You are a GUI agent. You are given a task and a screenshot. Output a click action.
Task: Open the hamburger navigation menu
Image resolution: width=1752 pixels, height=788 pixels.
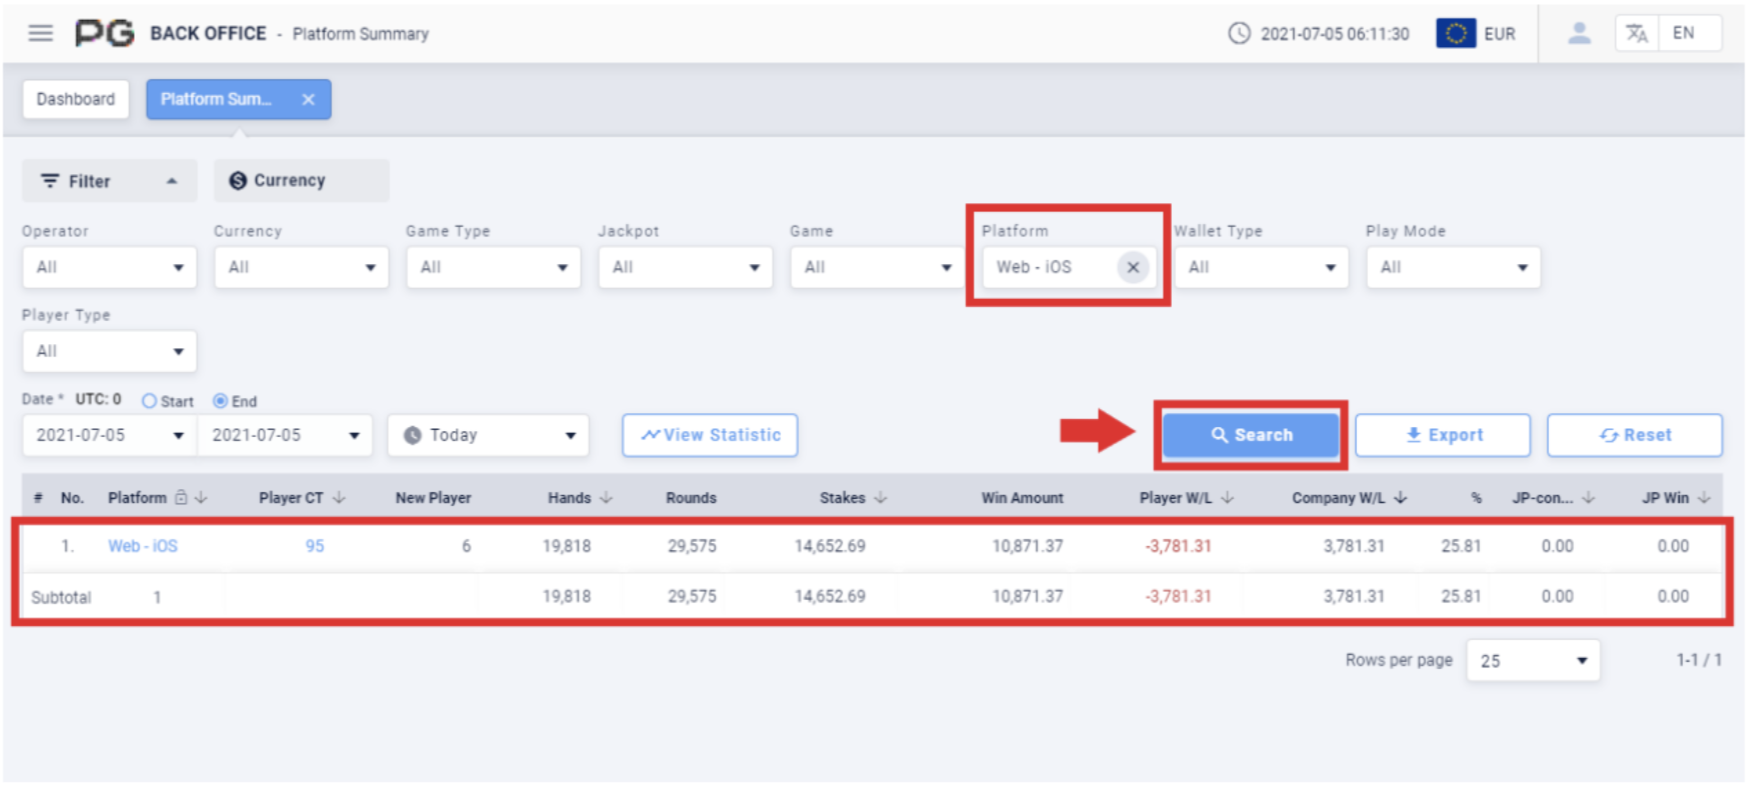(41, 33)
